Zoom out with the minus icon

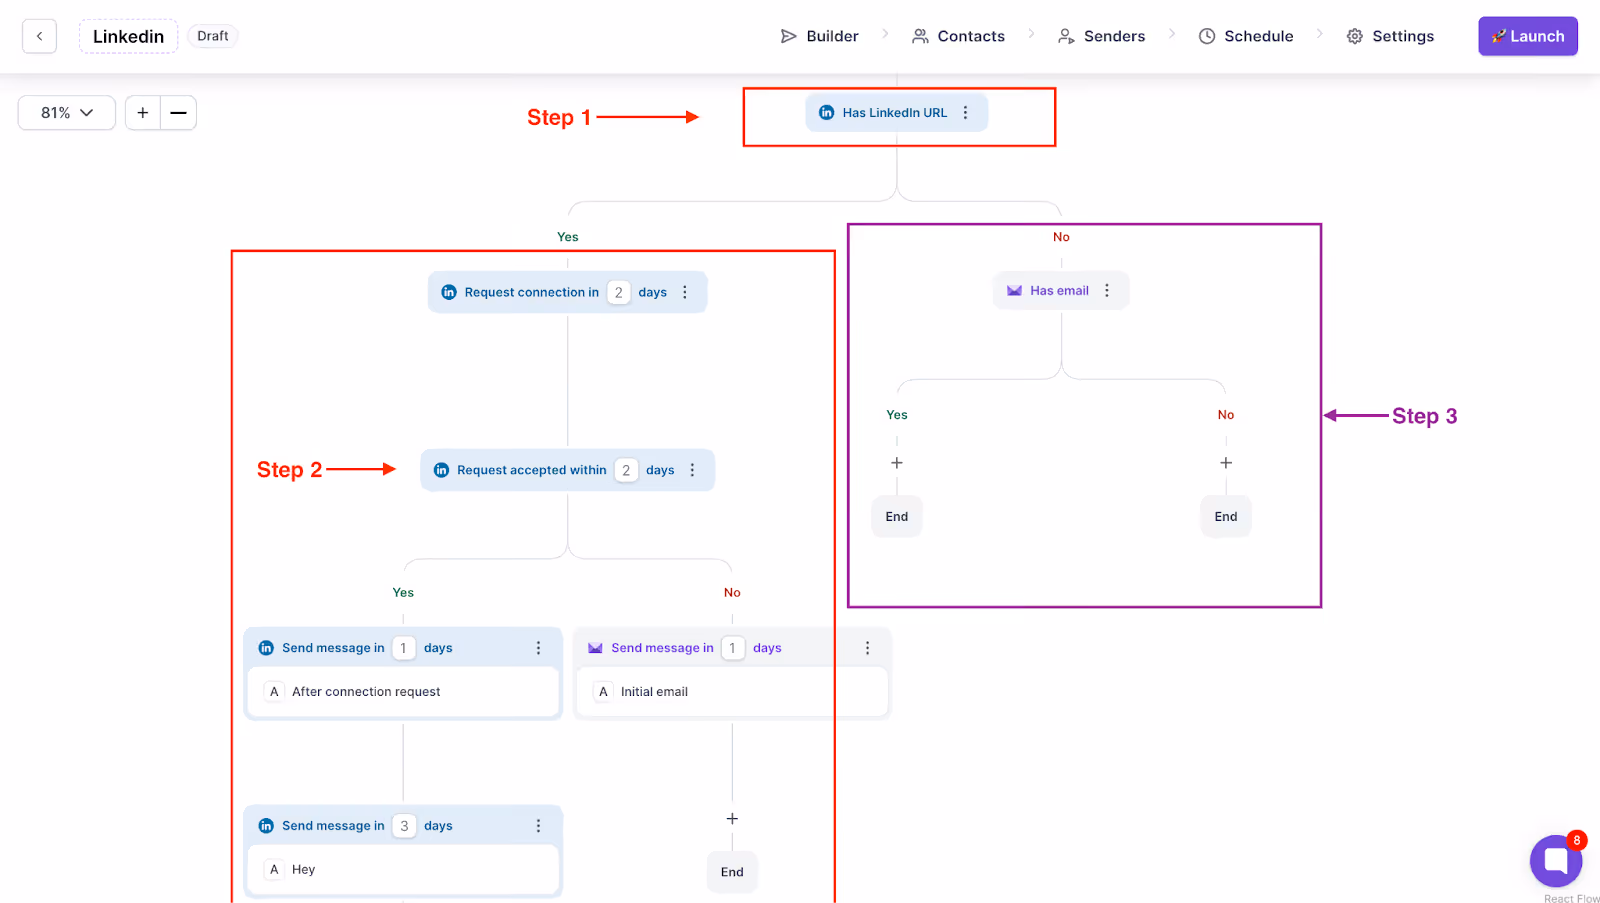(x=178, y=112)
